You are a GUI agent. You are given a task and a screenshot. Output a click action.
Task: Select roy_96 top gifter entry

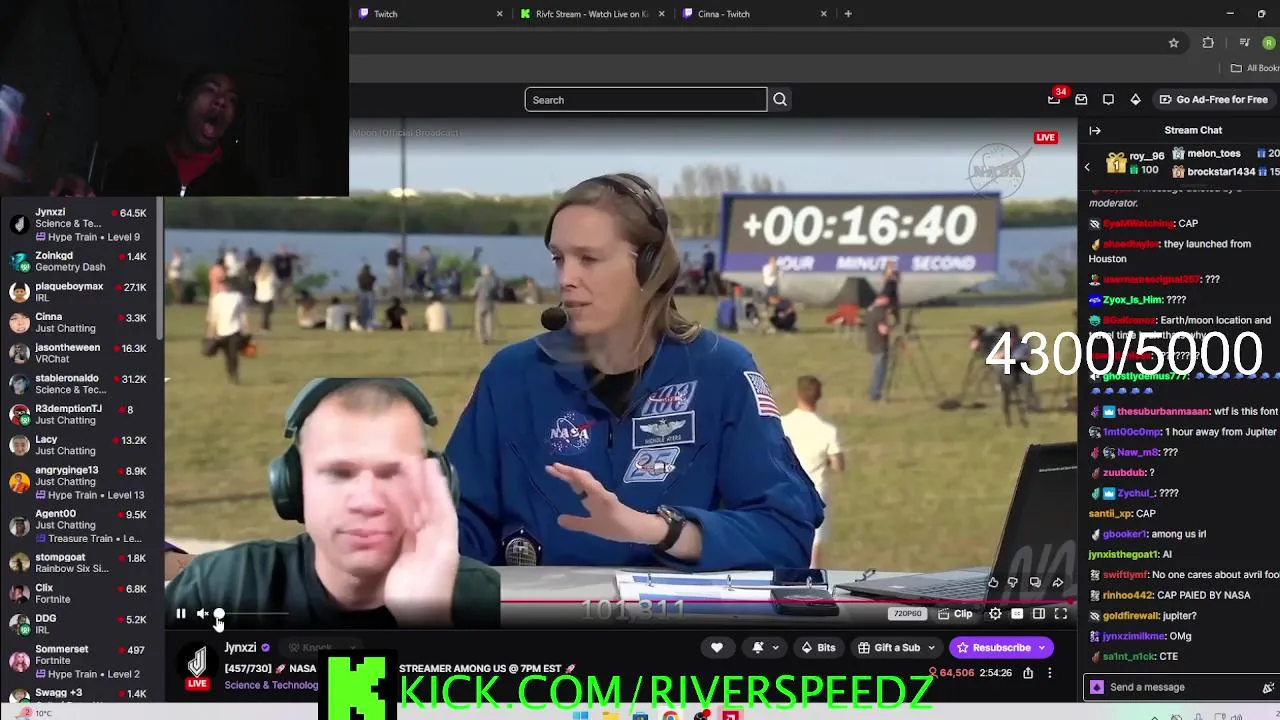pyautogui.click(x=1137, y=163)
